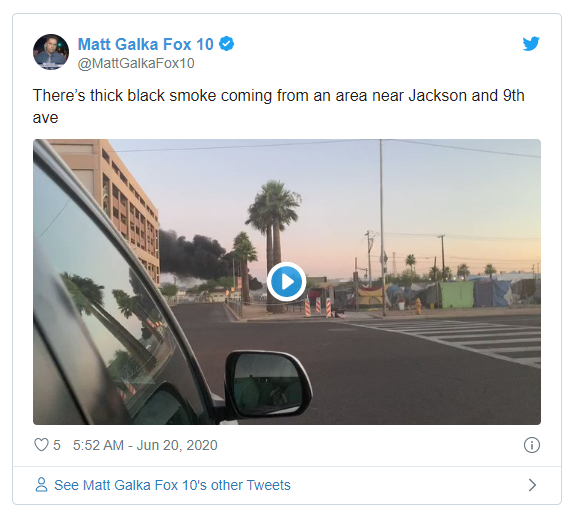Like the tweet with the heart icon
The height and width of the screenshot is (522, 577).
coord(41,445)
